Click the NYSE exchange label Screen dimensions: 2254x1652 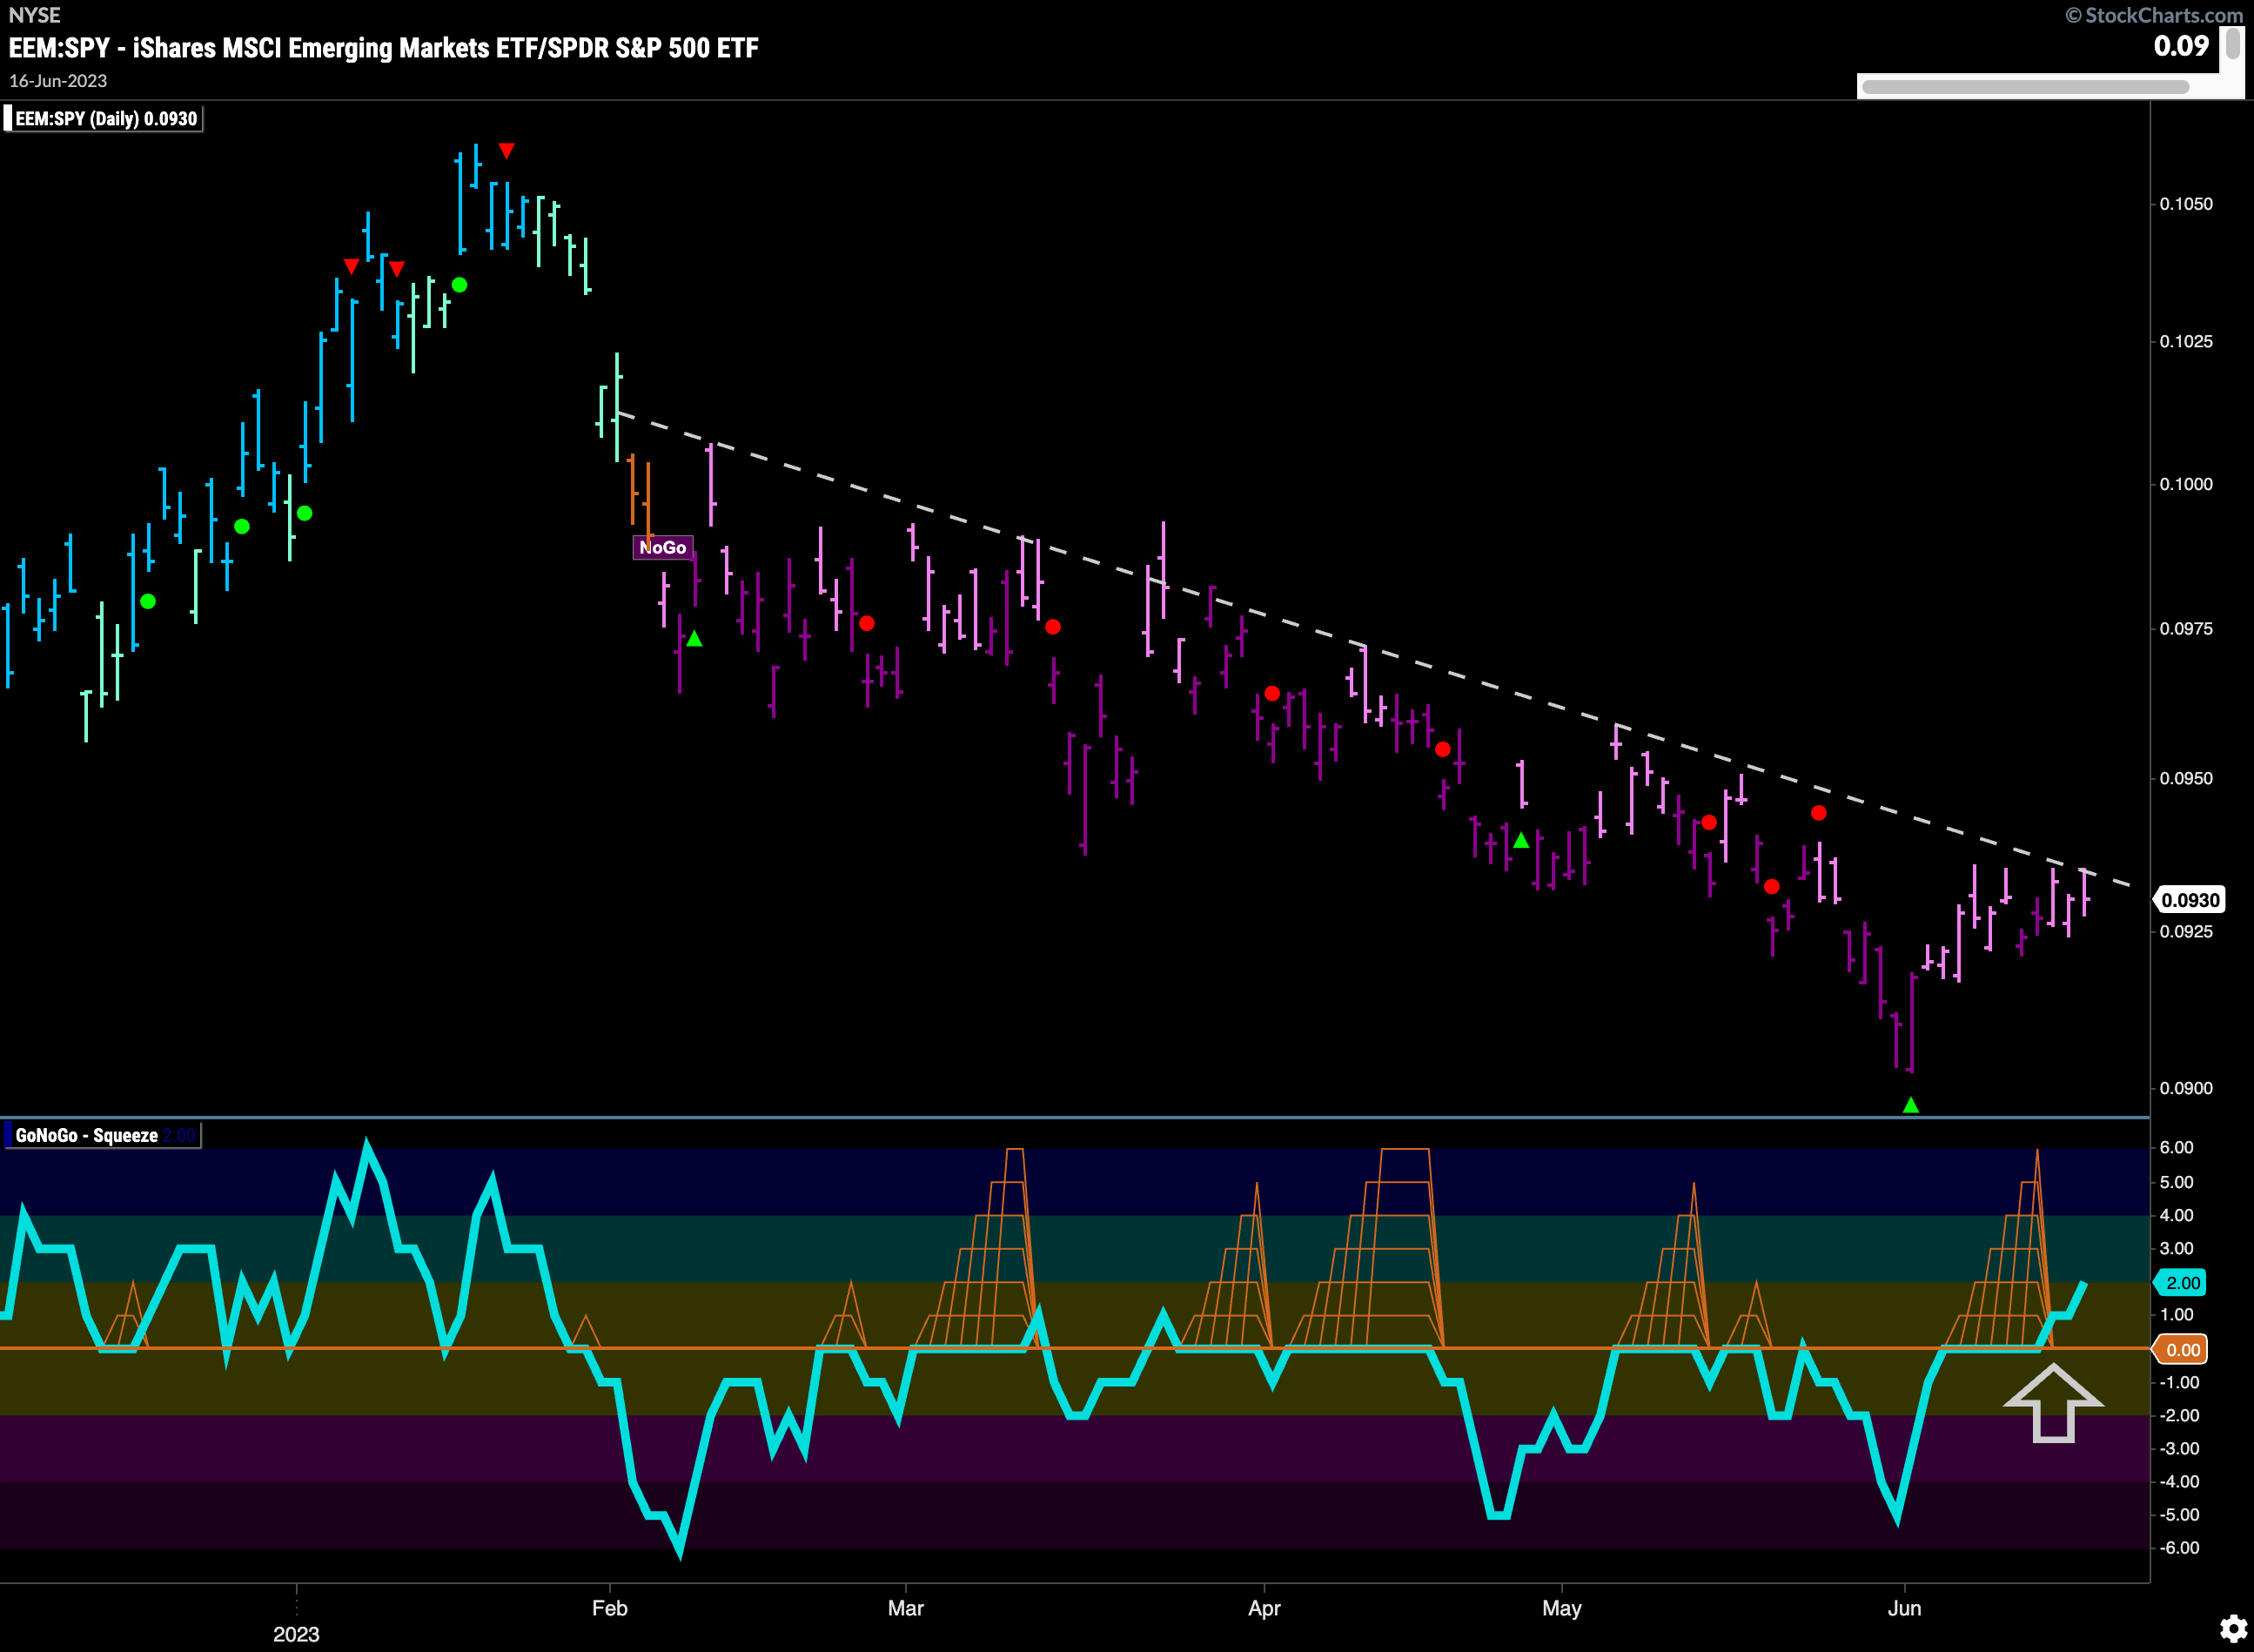[34, 15]
